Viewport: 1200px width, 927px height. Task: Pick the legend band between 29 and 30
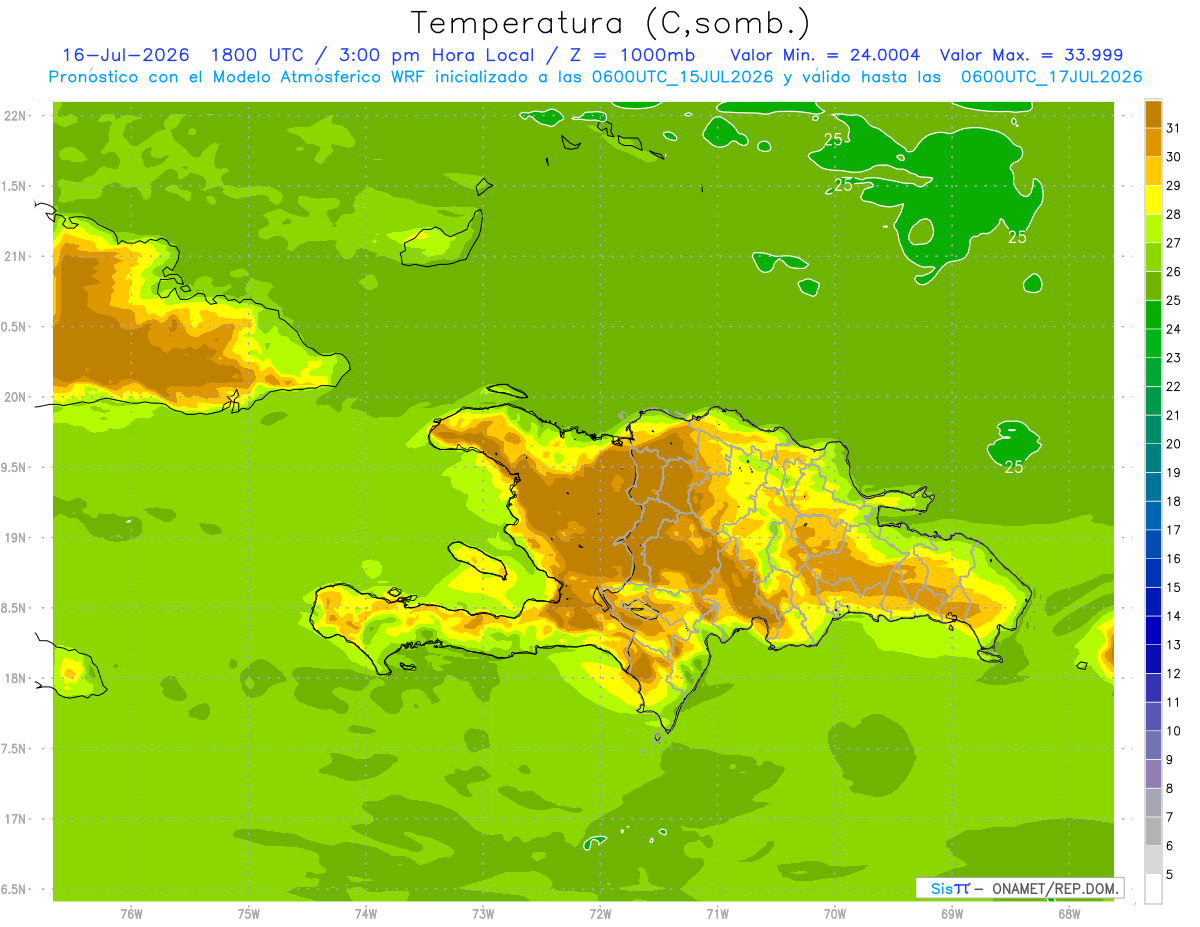pyautogui.click(x=1153, y=171)
